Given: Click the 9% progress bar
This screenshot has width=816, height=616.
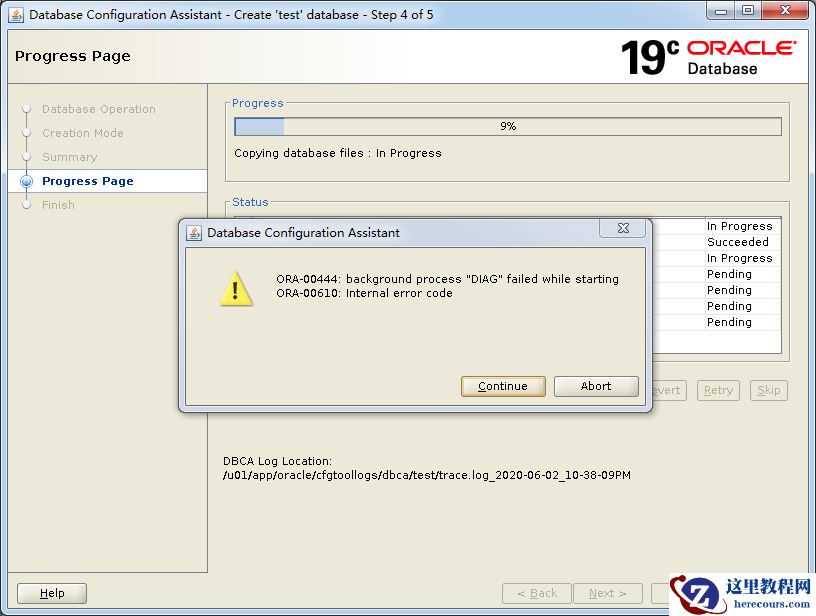Looking at the screenshot, I should click(x=508, y=126).
